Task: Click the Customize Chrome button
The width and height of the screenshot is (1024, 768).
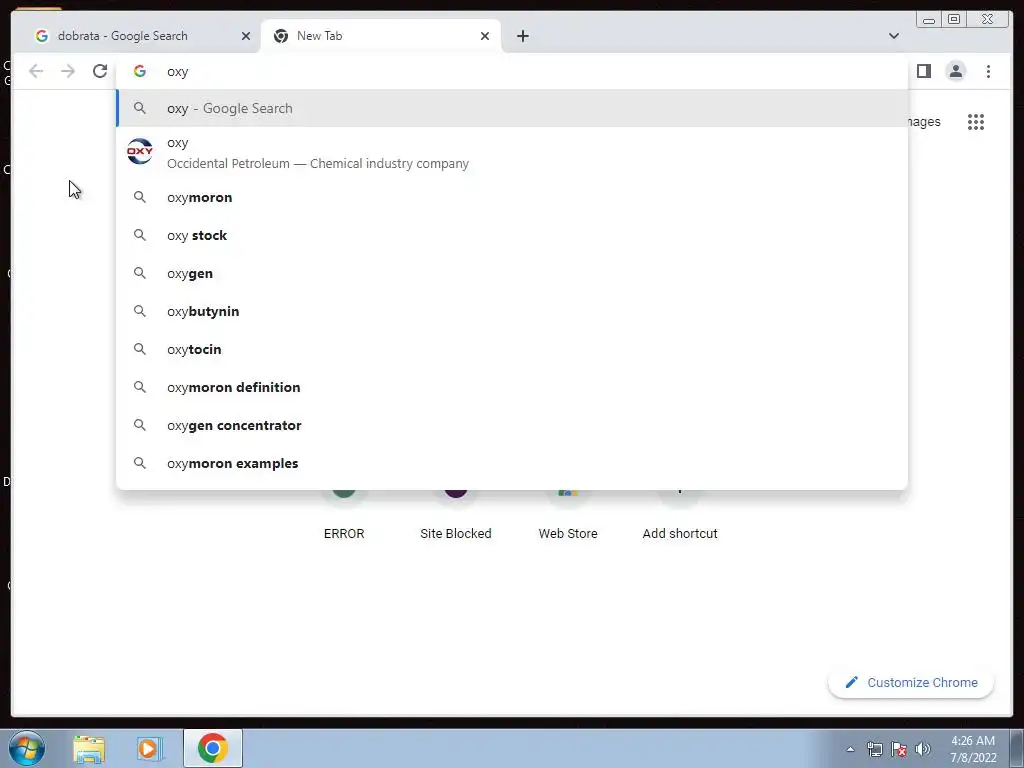Action: pyautogui.click(x=911, y=682)
